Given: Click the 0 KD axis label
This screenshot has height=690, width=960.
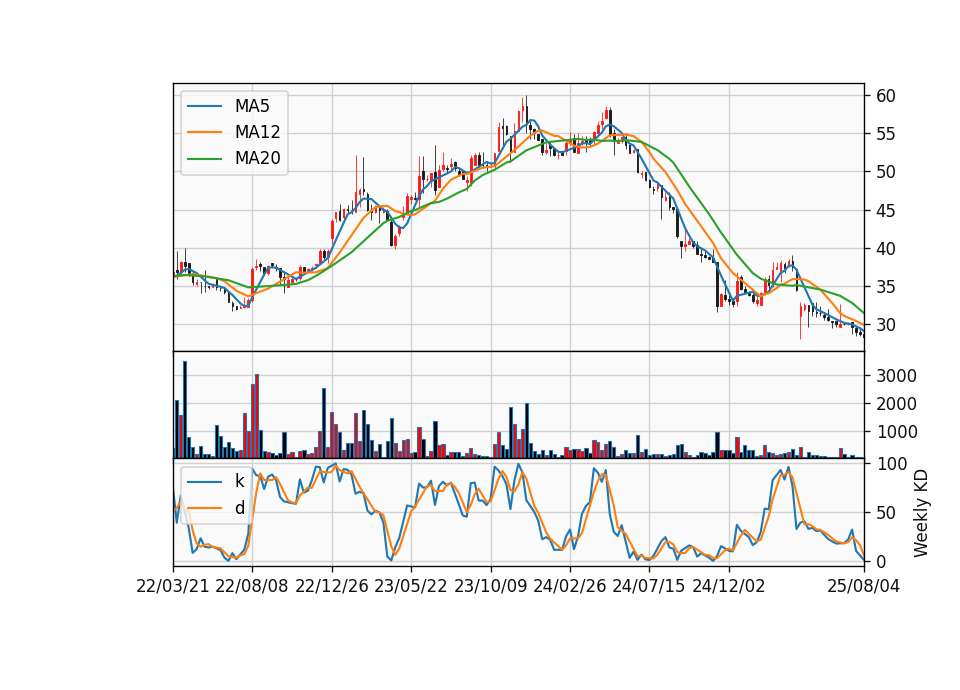Looking at the screenshot, I should pos(881,561).
